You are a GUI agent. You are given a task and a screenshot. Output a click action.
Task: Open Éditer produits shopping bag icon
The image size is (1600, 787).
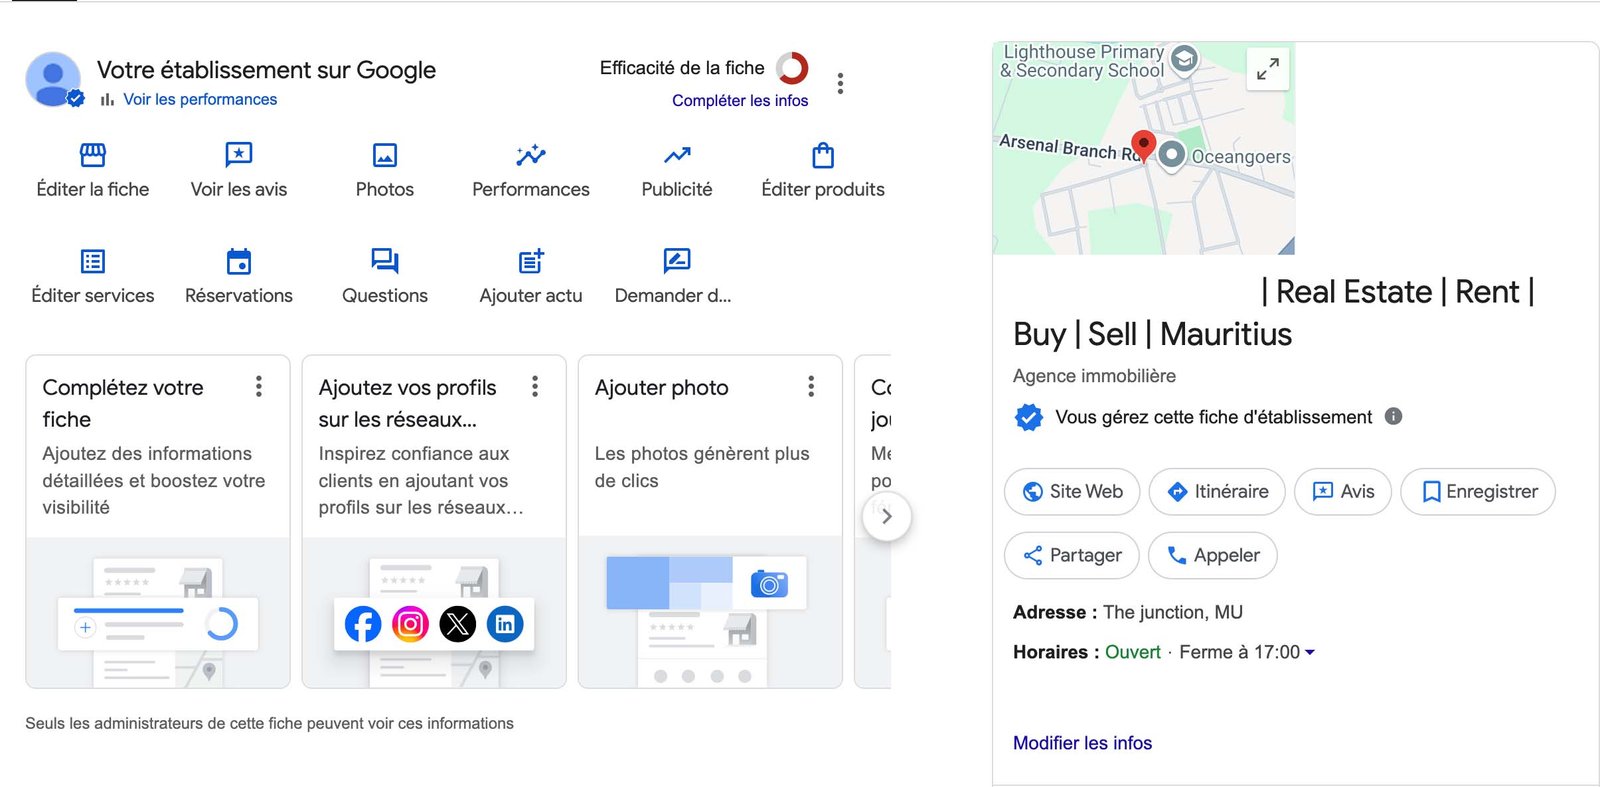pos(823,155)
